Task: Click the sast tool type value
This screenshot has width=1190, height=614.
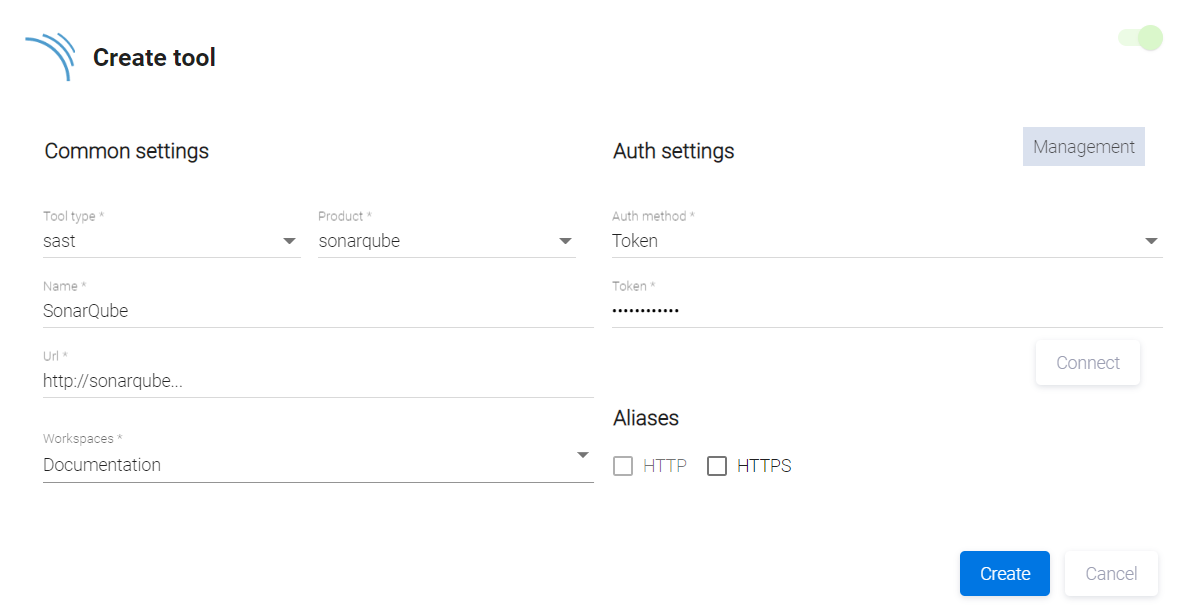Action: [x=60, y=241]
